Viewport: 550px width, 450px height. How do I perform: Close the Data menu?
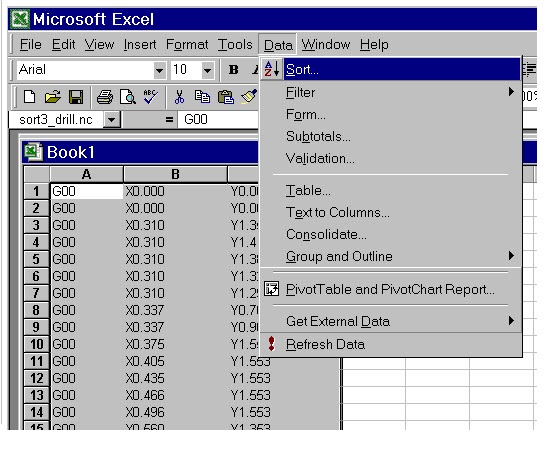278,45
